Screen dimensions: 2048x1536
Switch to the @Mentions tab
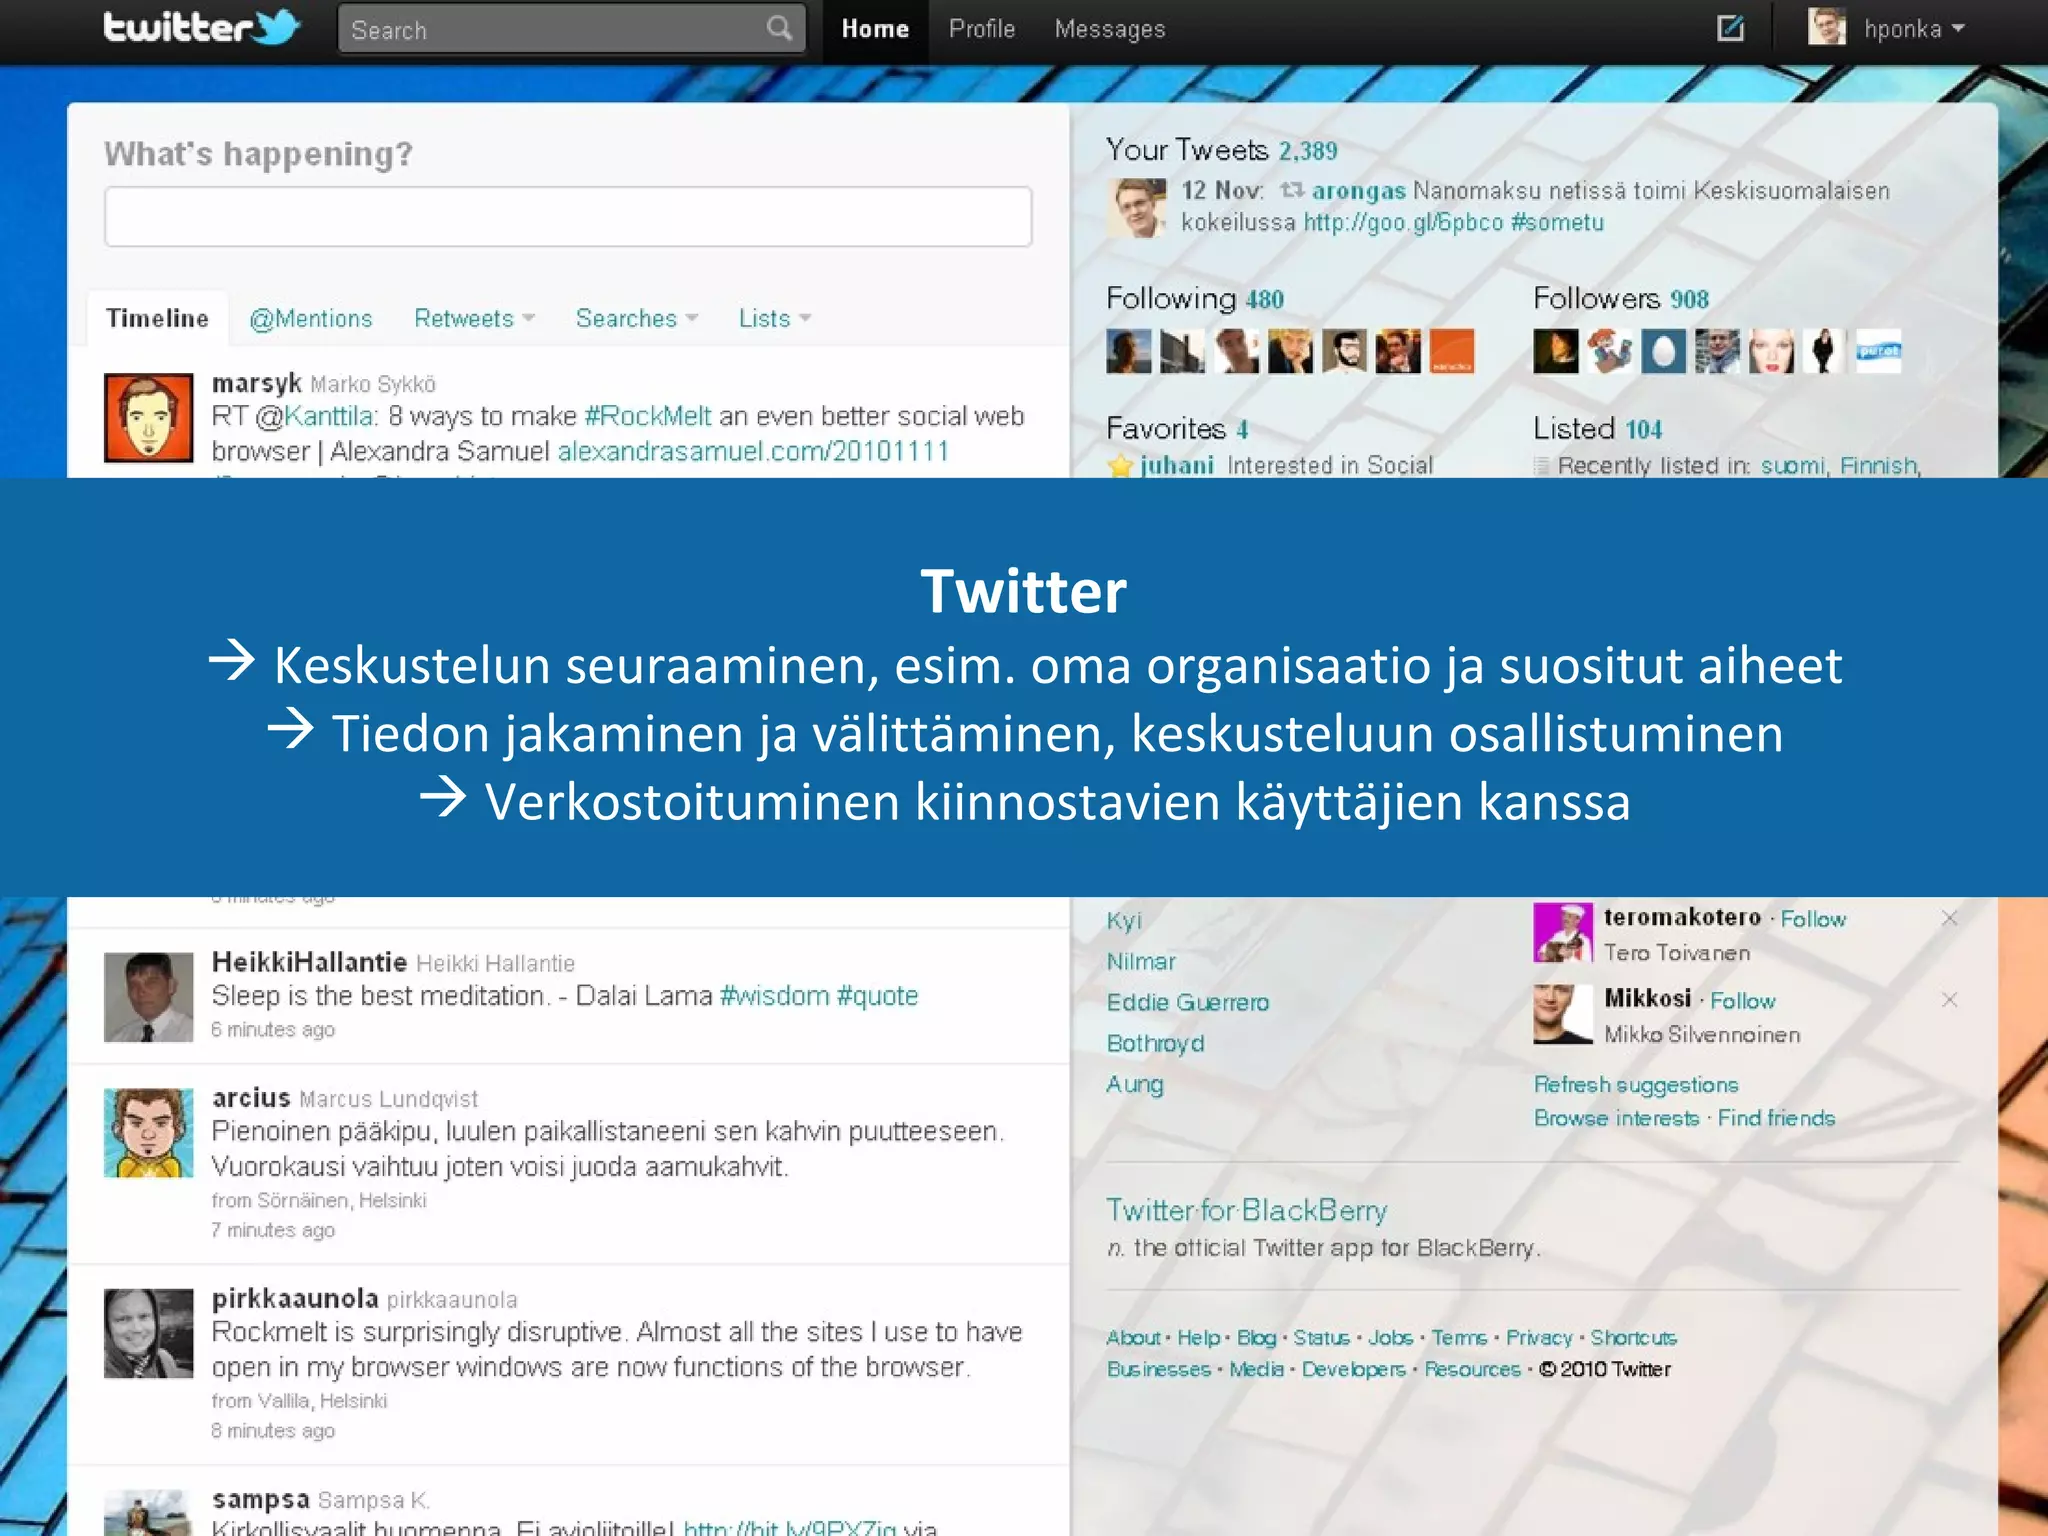310,319
